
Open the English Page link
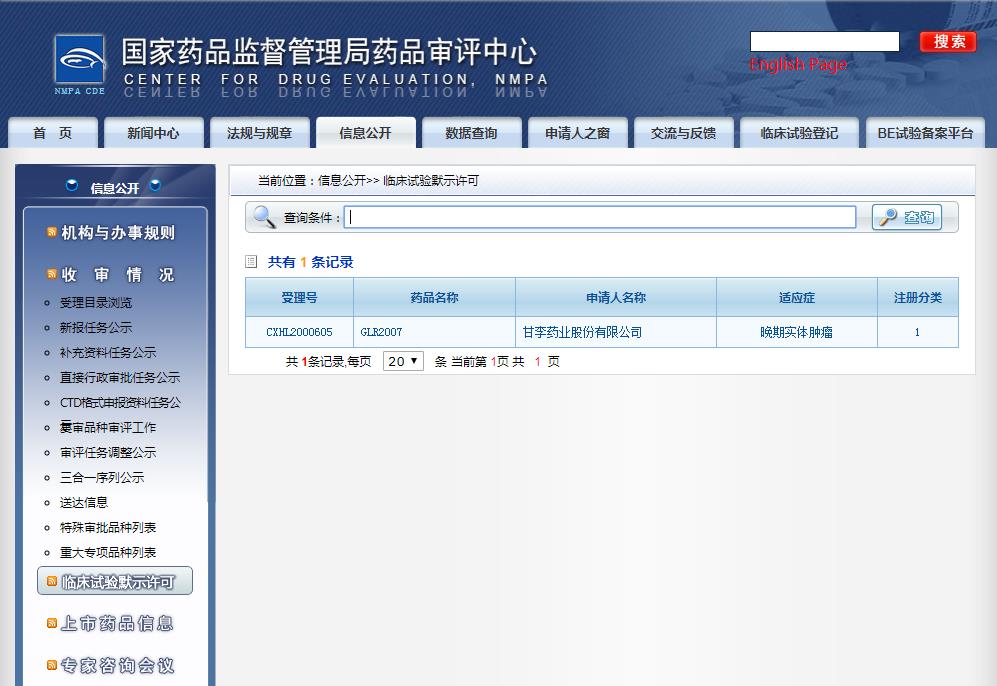[x=798, y=65]
